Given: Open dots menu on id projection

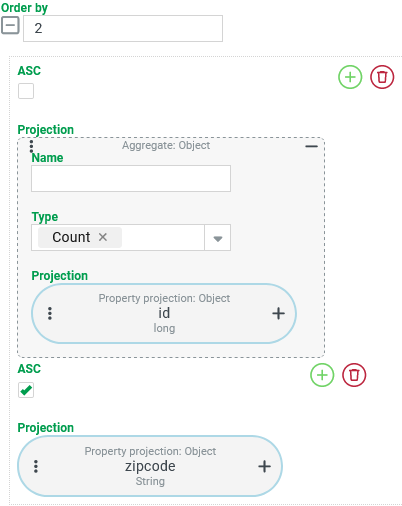Looking at the screenshot, I should pos(50,313).
